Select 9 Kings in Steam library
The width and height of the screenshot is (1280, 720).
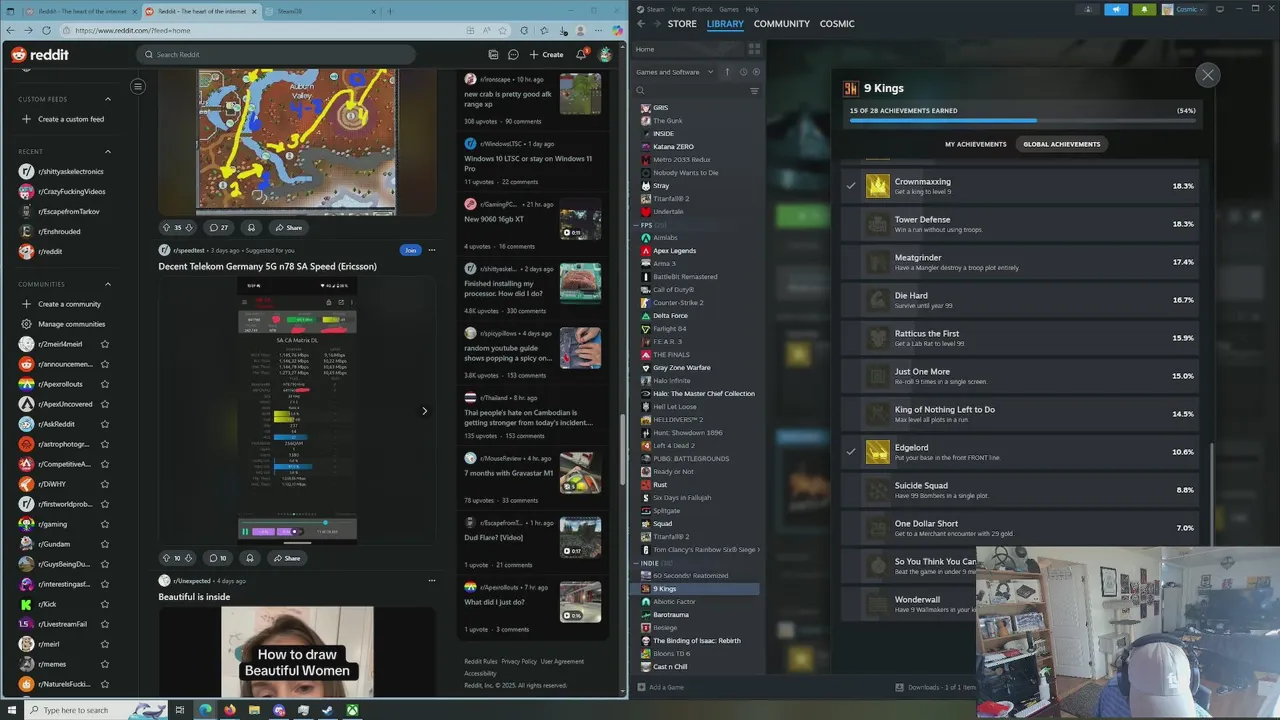[698, 589]
